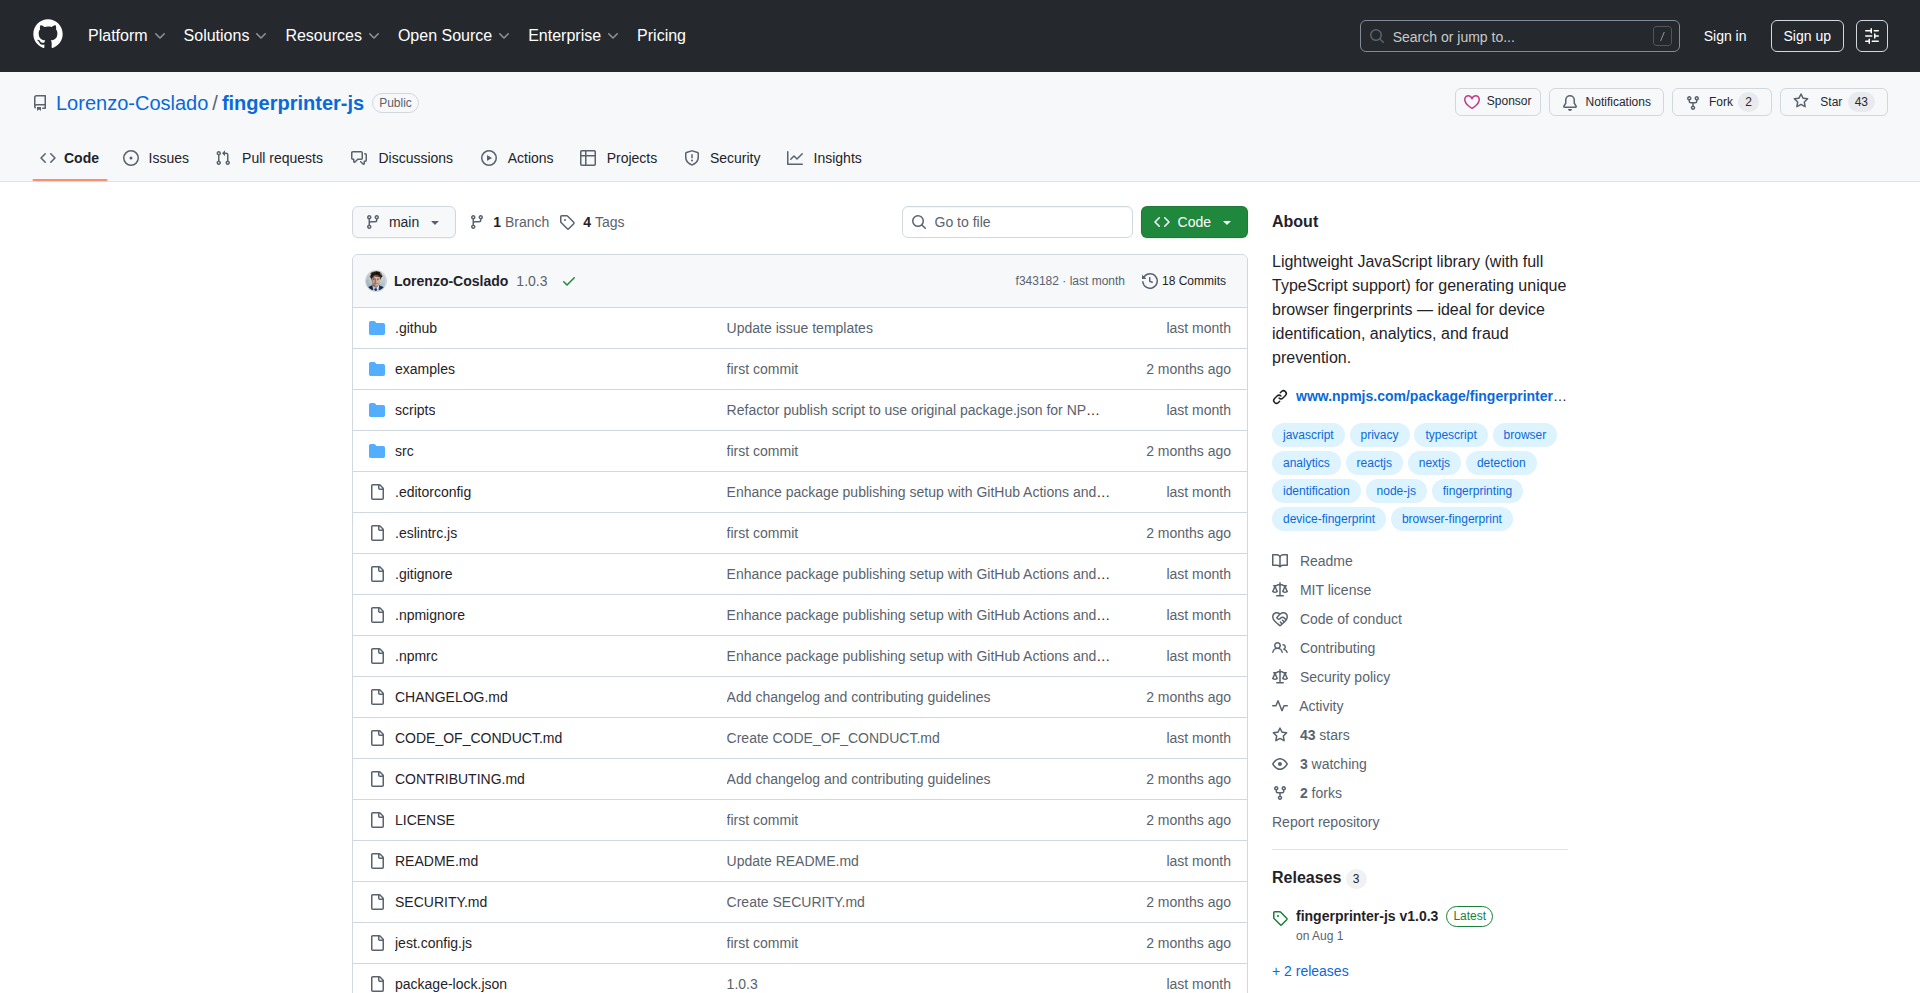
Task: Open the npmjs package website link
Action: (x=1431, y=396)
